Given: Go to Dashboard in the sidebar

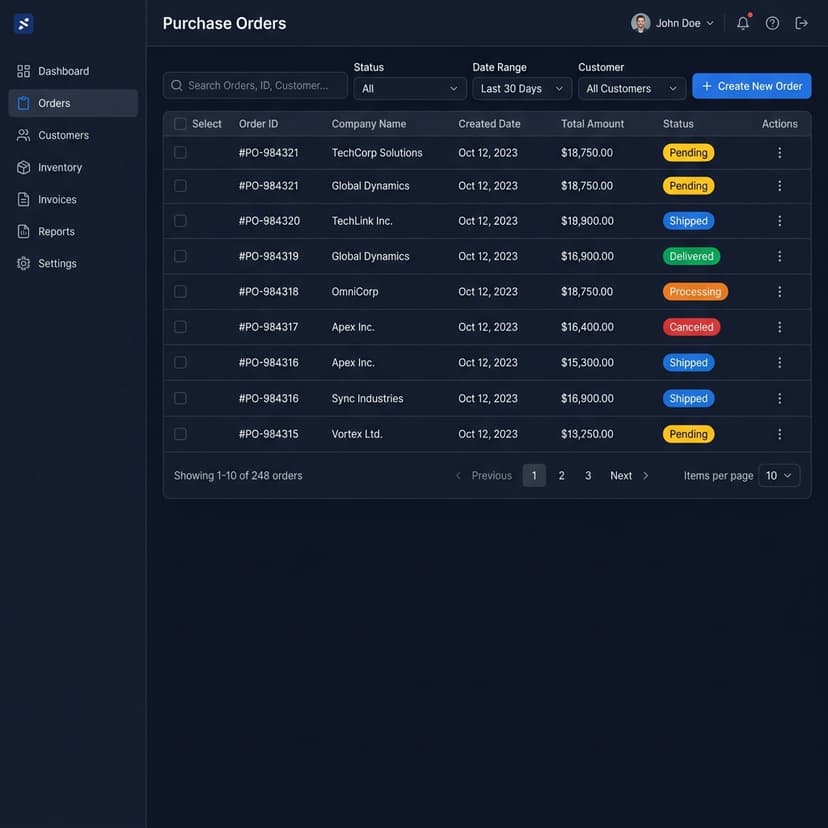Looking at the screenshot, I should (x=73, y=71).
